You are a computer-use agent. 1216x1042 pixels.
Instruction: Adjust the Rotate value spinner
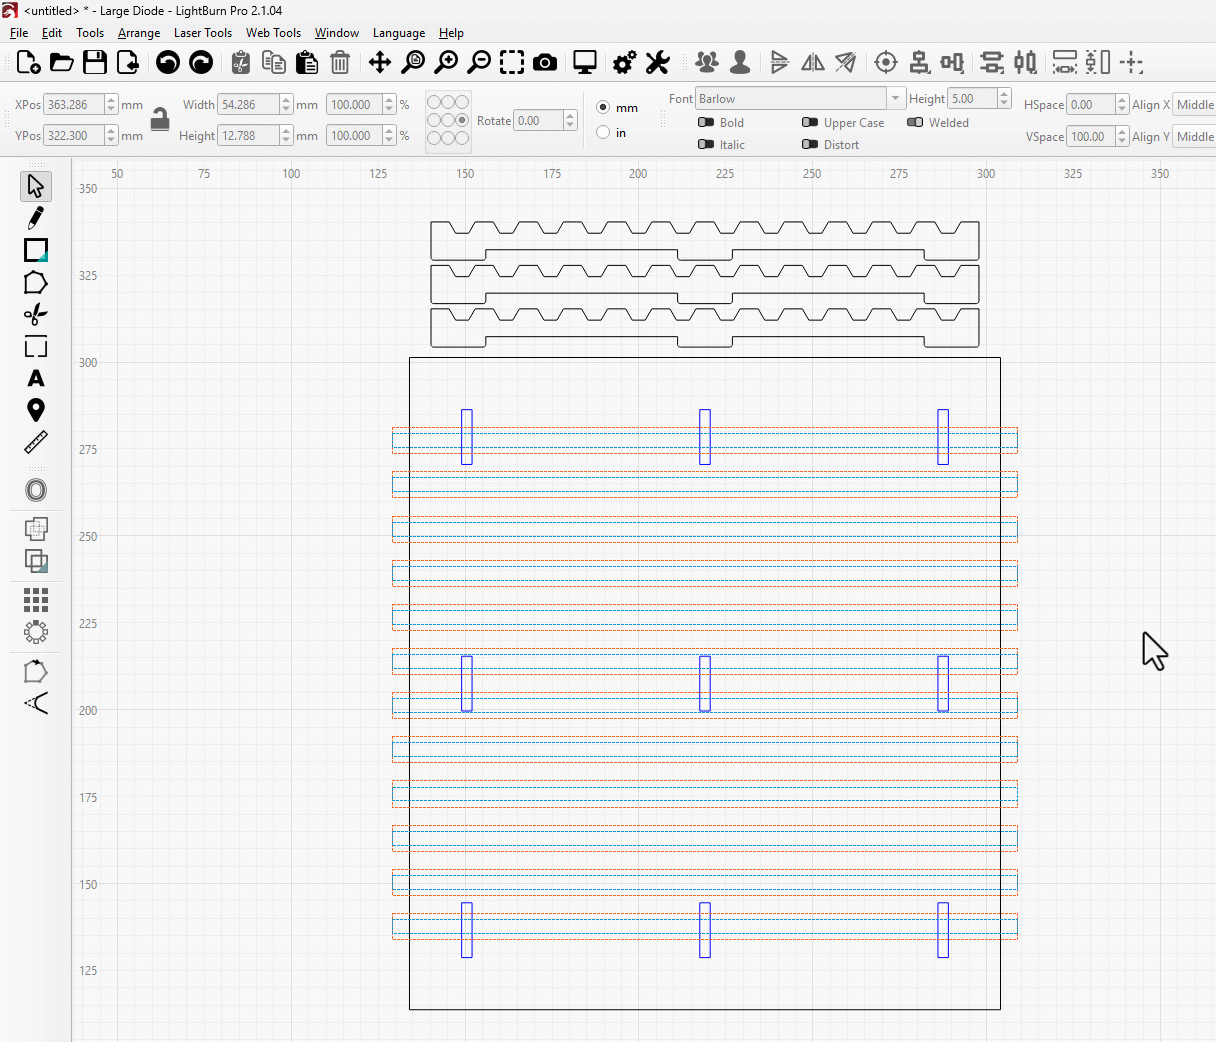coord(570,120)
